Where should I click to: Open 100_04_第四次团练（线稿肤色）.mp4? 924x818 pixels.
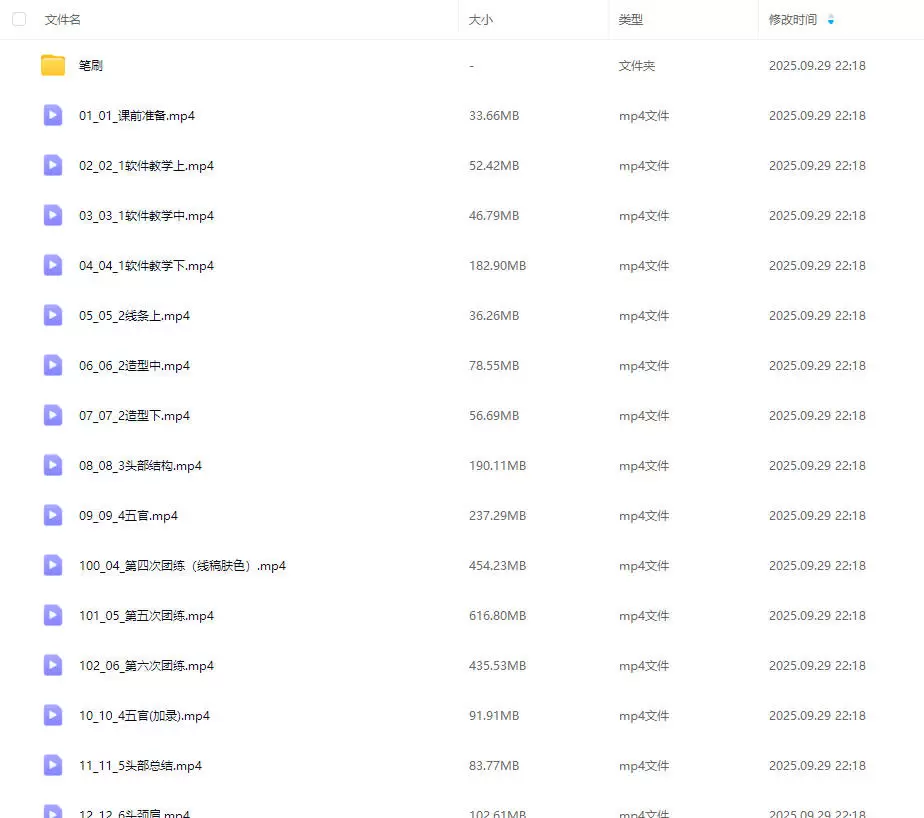coord(182,566)
